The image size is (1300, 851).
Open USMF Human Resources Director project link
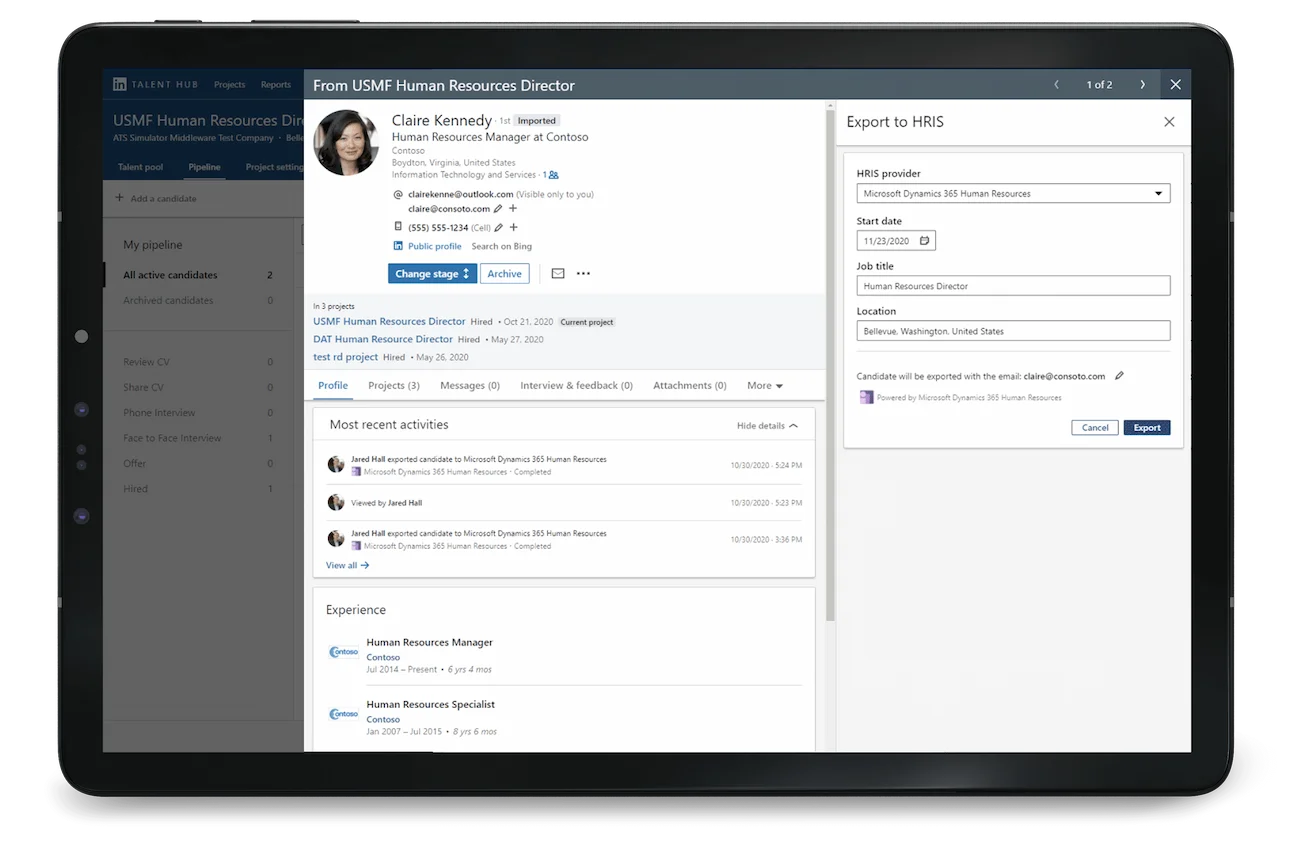coord(389,322)
